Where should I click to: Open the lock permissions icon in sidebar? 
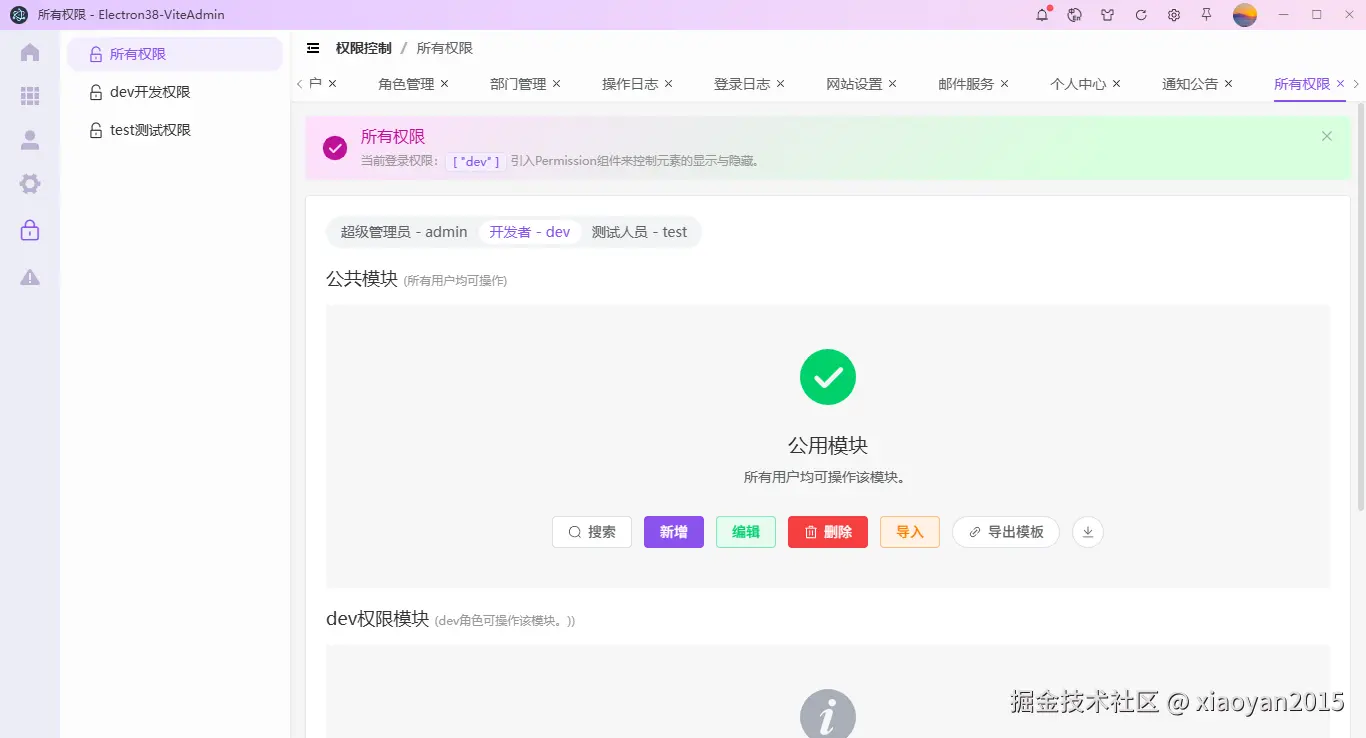click(30, 229)
